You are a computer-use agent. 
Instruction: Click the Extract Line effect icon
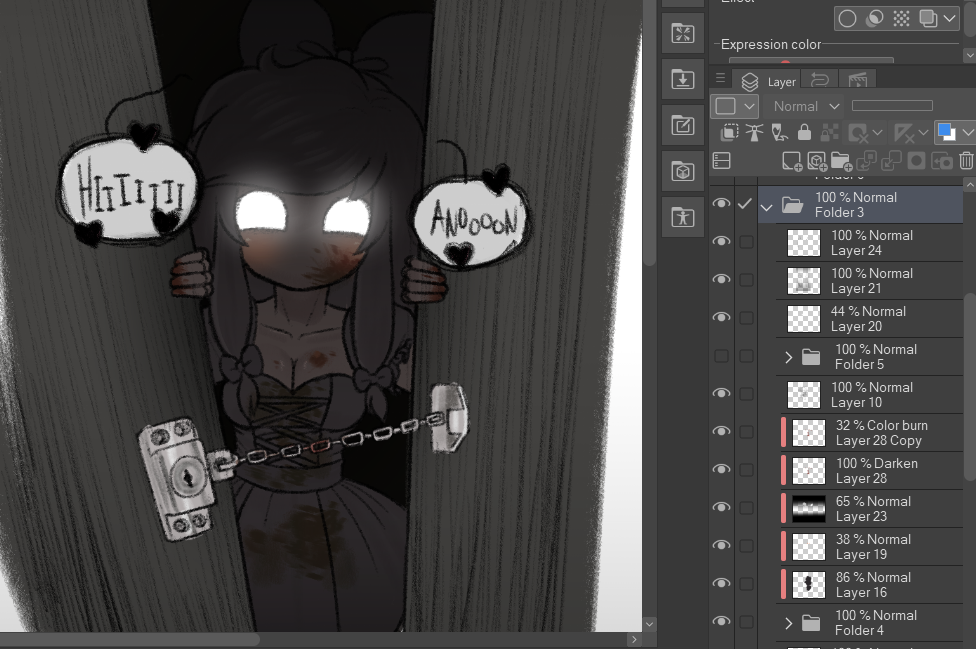pyautogui.click(x=875, y=19)
